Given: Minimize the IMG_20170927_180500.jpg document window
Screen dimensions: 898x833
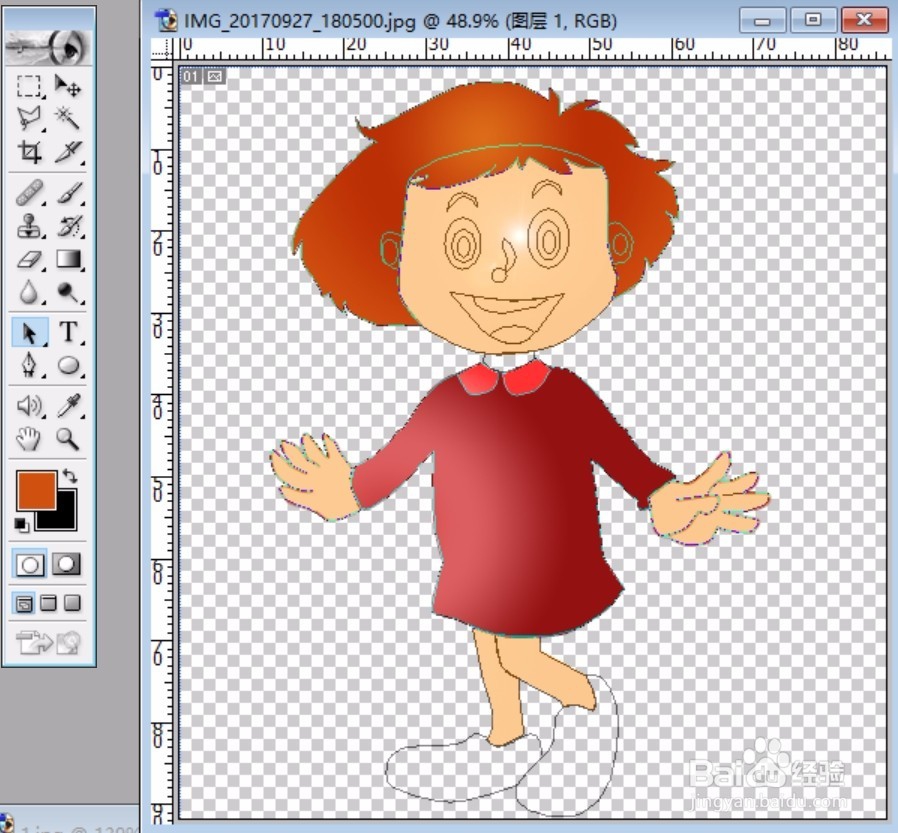Looking at the screenshot, I should click(763, 21).
